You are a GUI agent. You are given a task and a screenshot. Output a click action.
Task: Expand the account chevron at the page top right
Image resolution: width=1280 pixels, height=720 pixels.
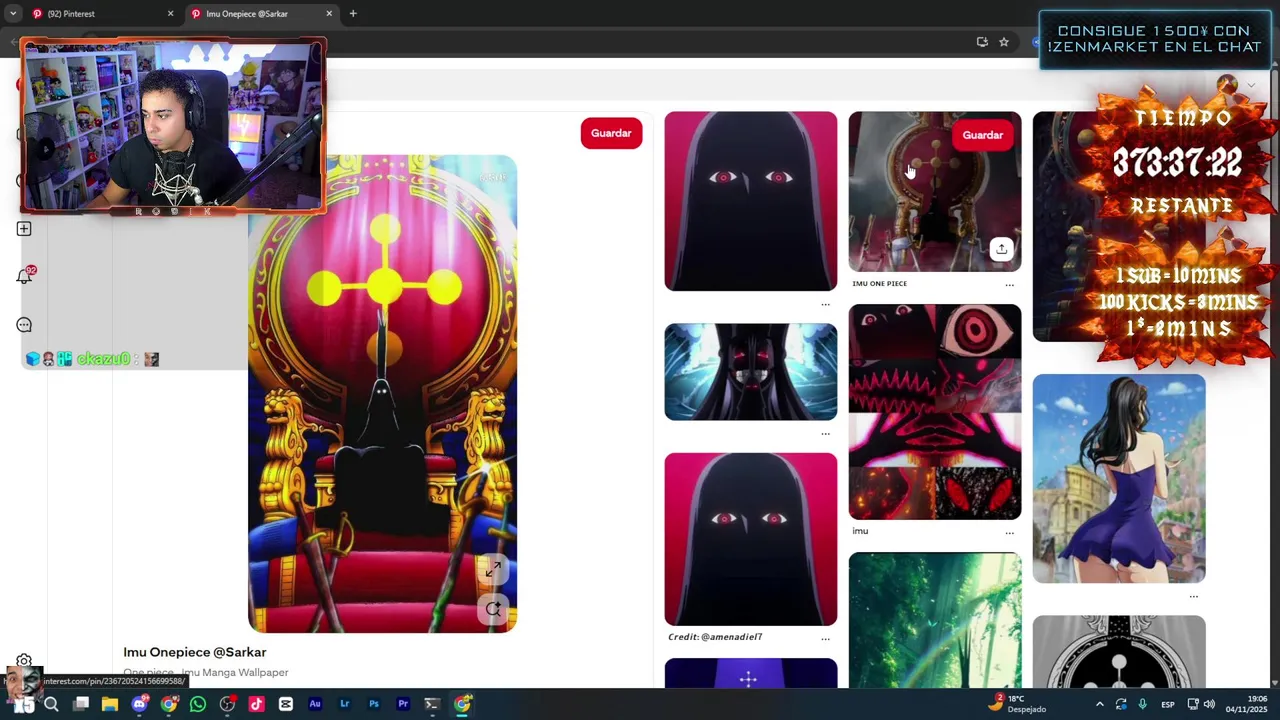(1251, 86)
